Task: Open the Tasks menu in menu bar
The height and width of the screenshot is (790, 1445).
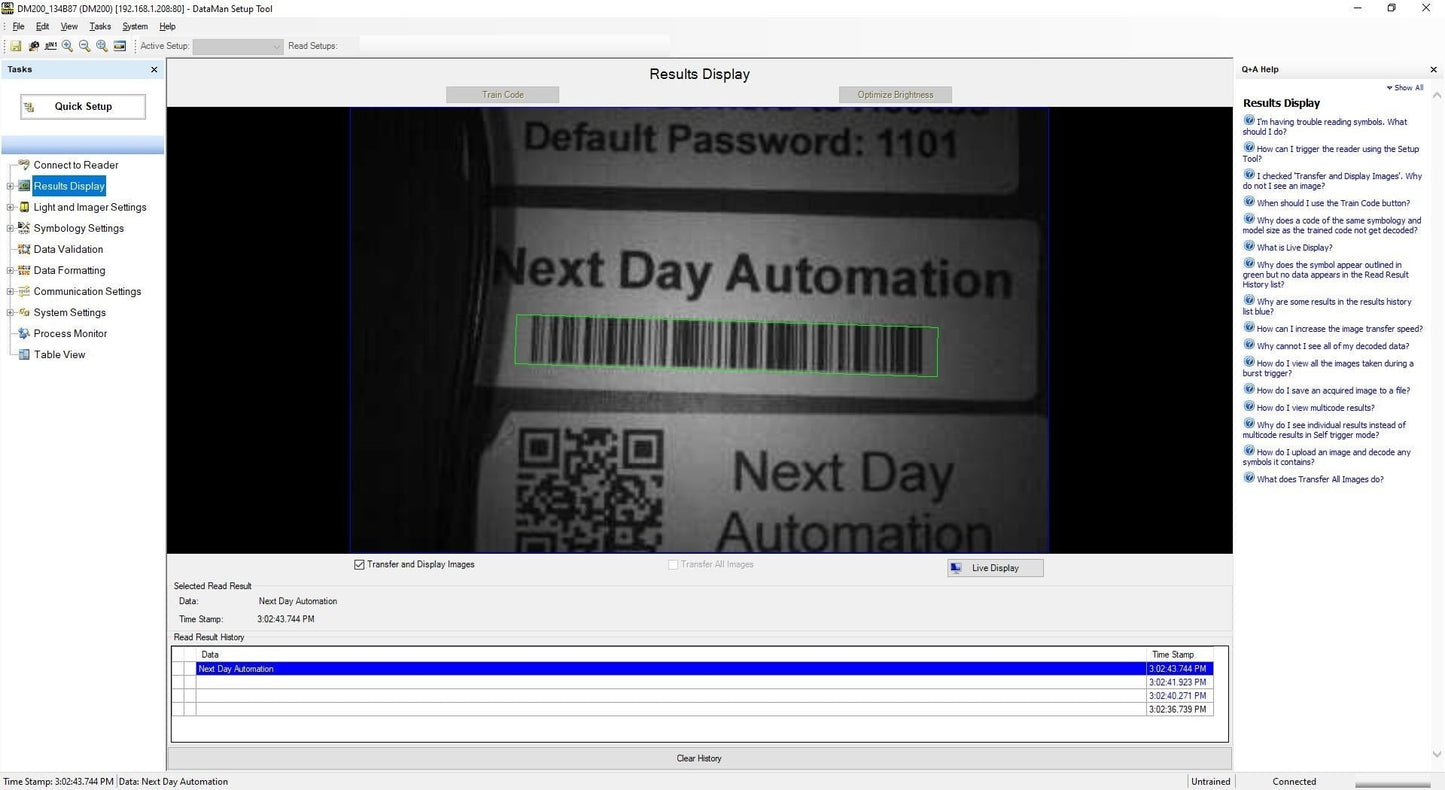Action: coord(100,27)
